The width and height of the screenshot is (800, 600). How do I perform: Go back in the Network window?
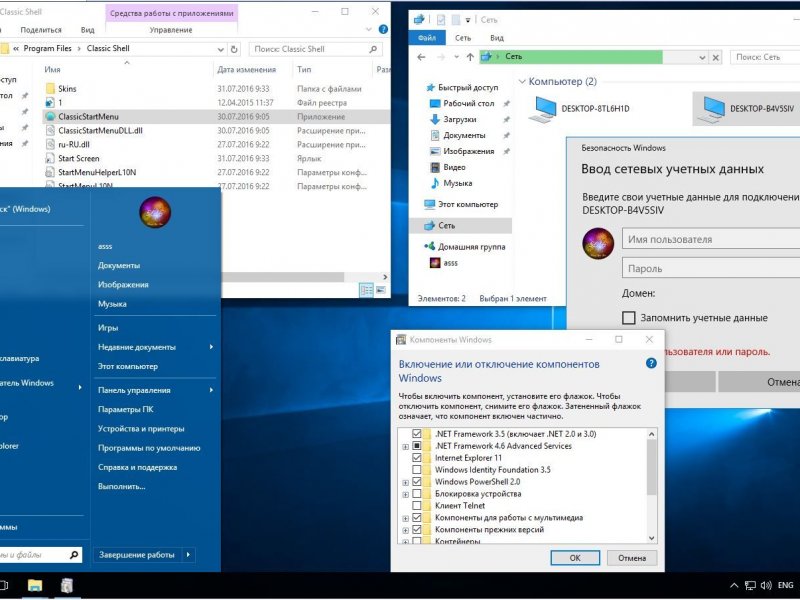421,57
